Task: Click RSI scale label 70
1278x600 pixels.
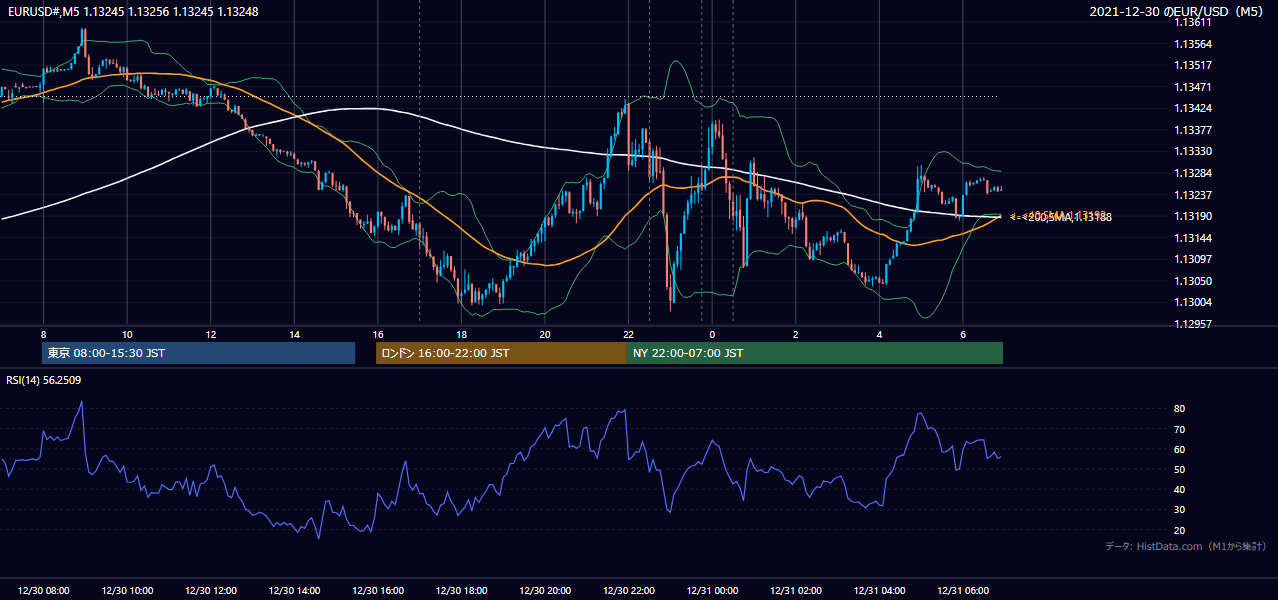Action: pyautogui.click(x=1180, y=429)
